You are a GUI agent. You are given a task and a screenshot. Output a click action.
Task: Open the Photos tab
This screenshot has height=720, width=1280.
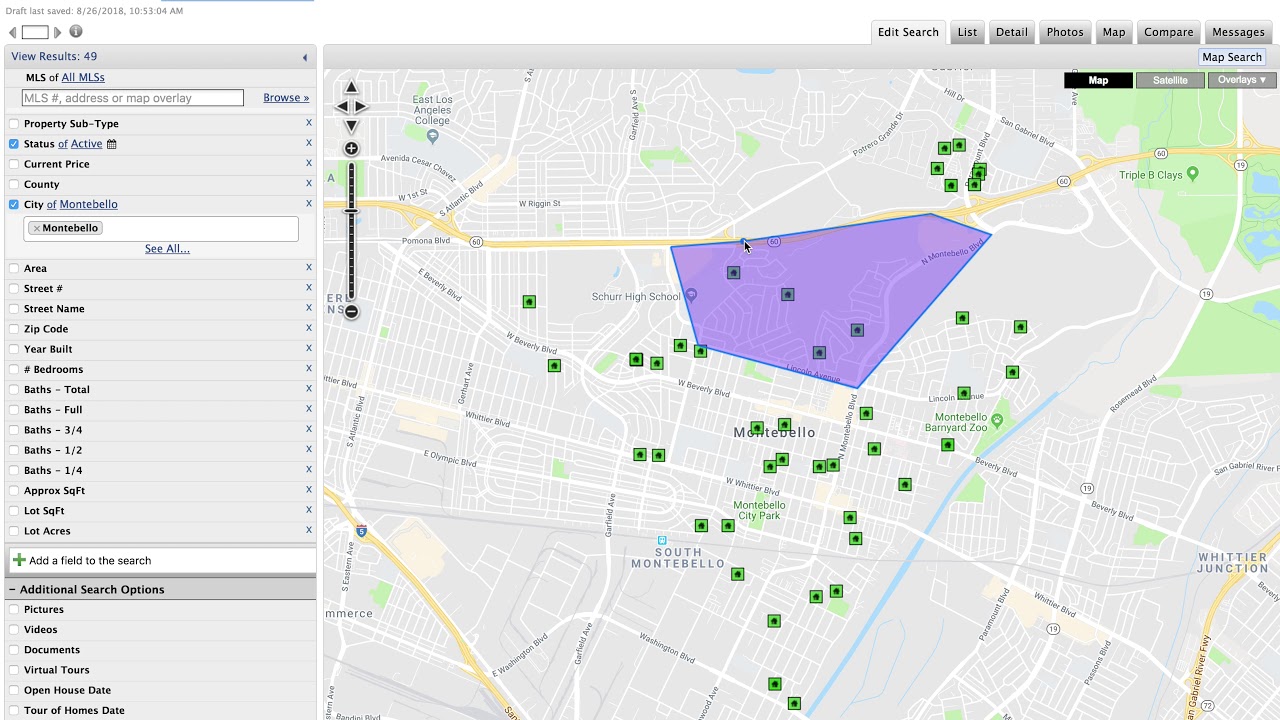(1065, 32)
